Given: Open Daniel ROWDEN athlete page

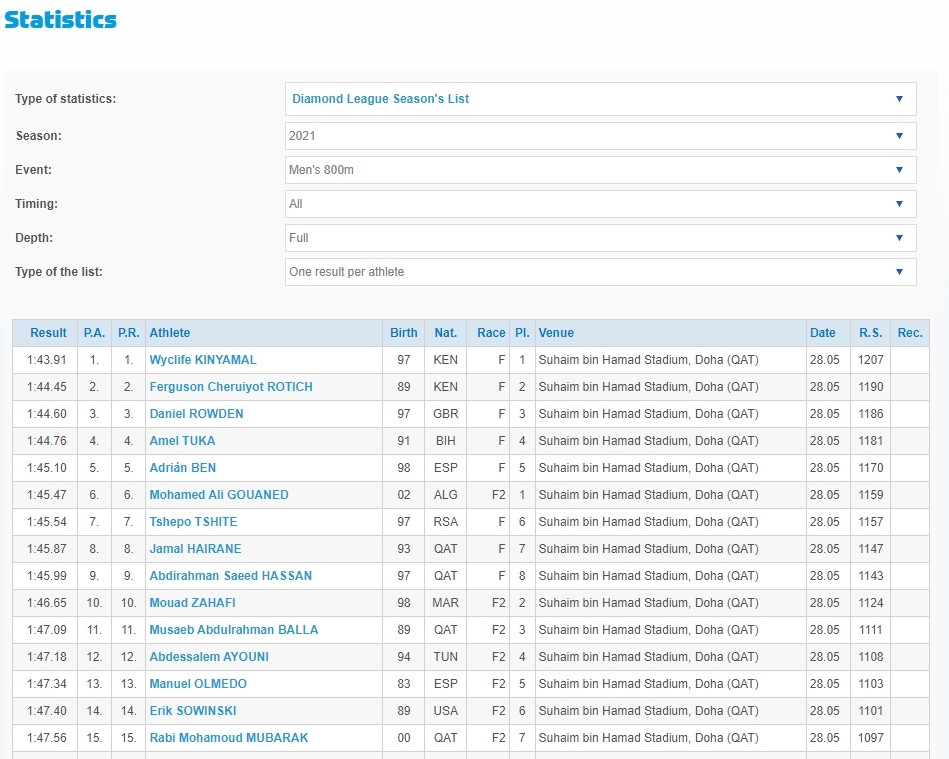Looking at the screenshot, I should coord(196,414).
